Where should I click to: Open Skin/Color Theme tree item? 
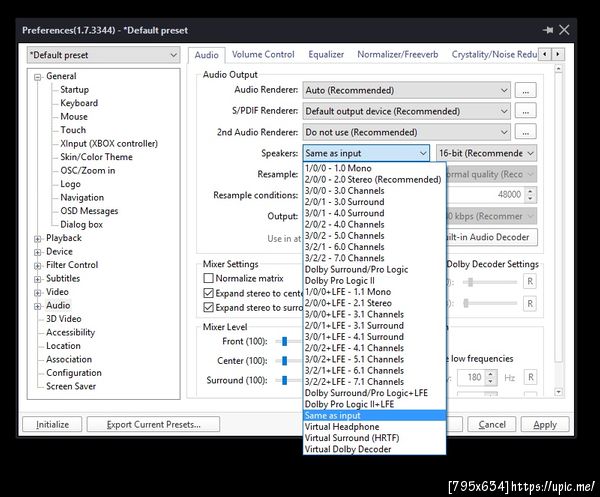point(96,157)
